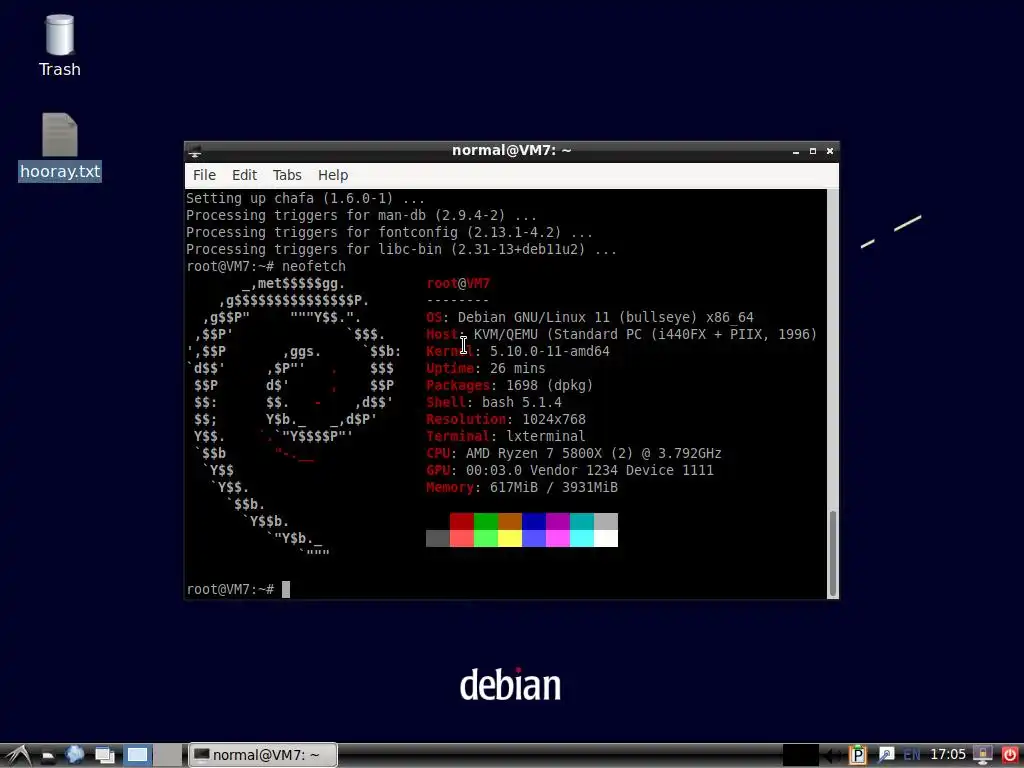Viewport: 1024px width, 768px height.
Task: Click the Resolution '1024x768' value
Action: [554, 419]
